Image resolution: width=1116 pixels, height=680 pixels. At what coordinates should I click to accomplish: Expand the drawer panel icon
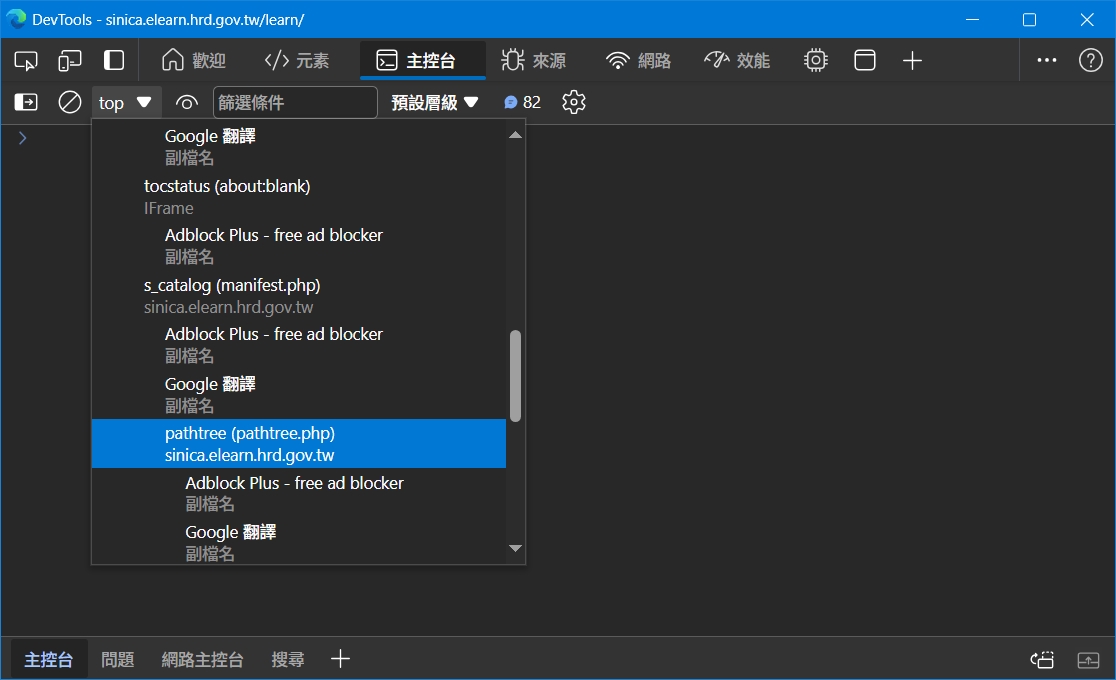coord(1088,660)
